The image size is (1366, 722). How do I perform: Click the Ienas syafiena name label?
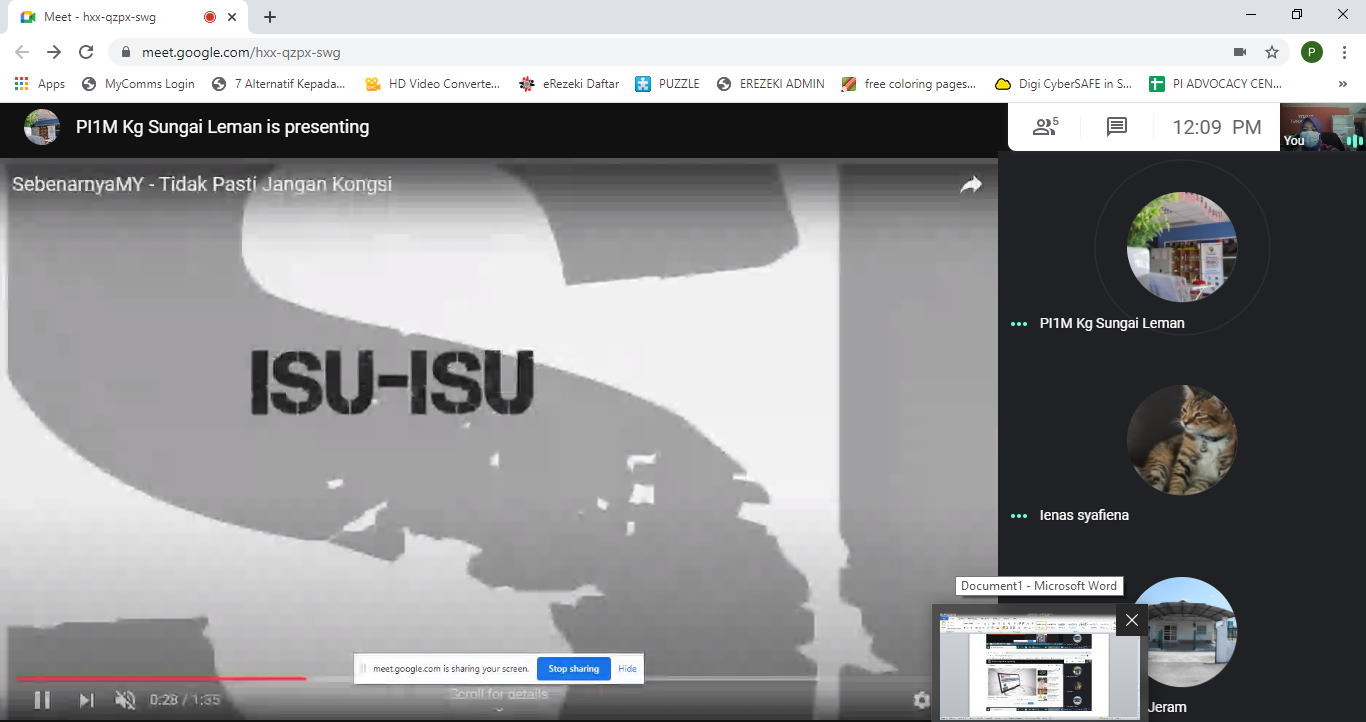1084,515
